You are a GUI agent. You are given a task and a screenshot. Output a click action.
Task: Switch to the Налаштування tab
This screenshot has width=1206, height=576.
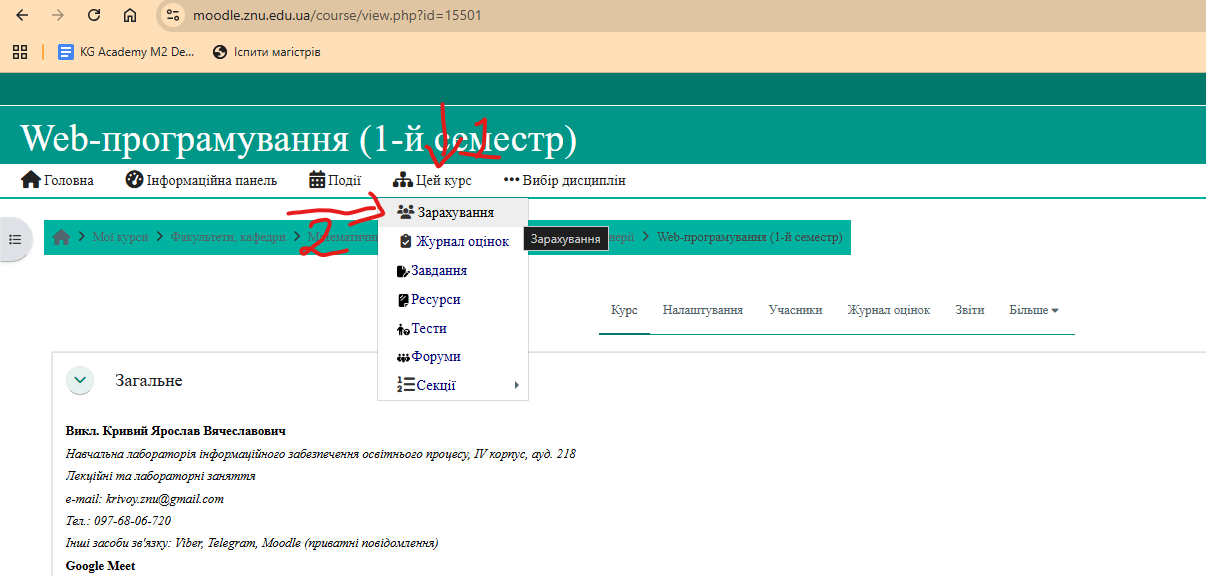pyautogui.click(x=702, y=310)
